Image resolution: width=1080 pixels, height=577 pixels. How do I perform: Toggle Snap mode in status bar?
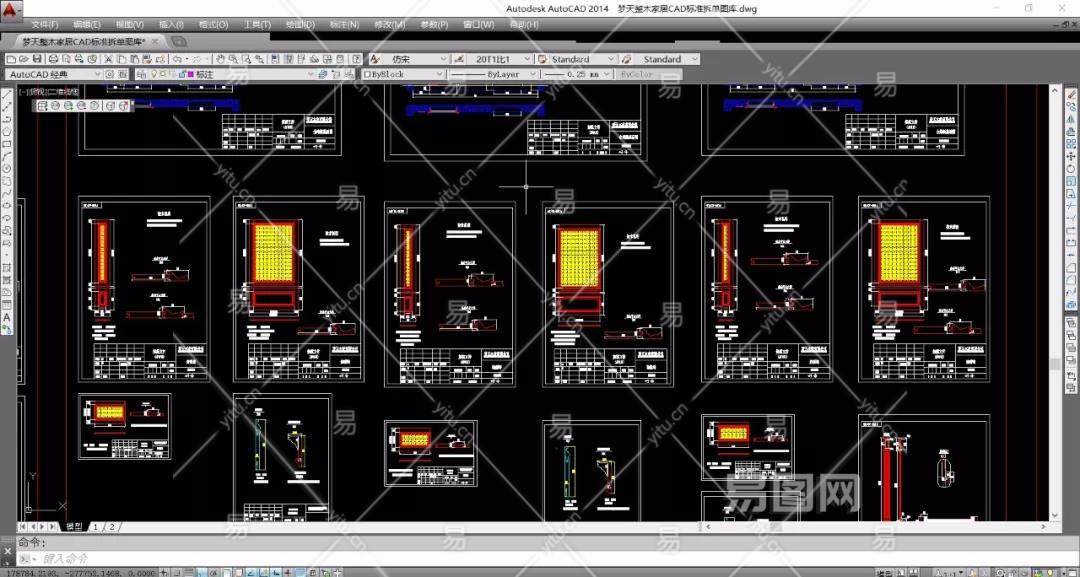(178, 571)
